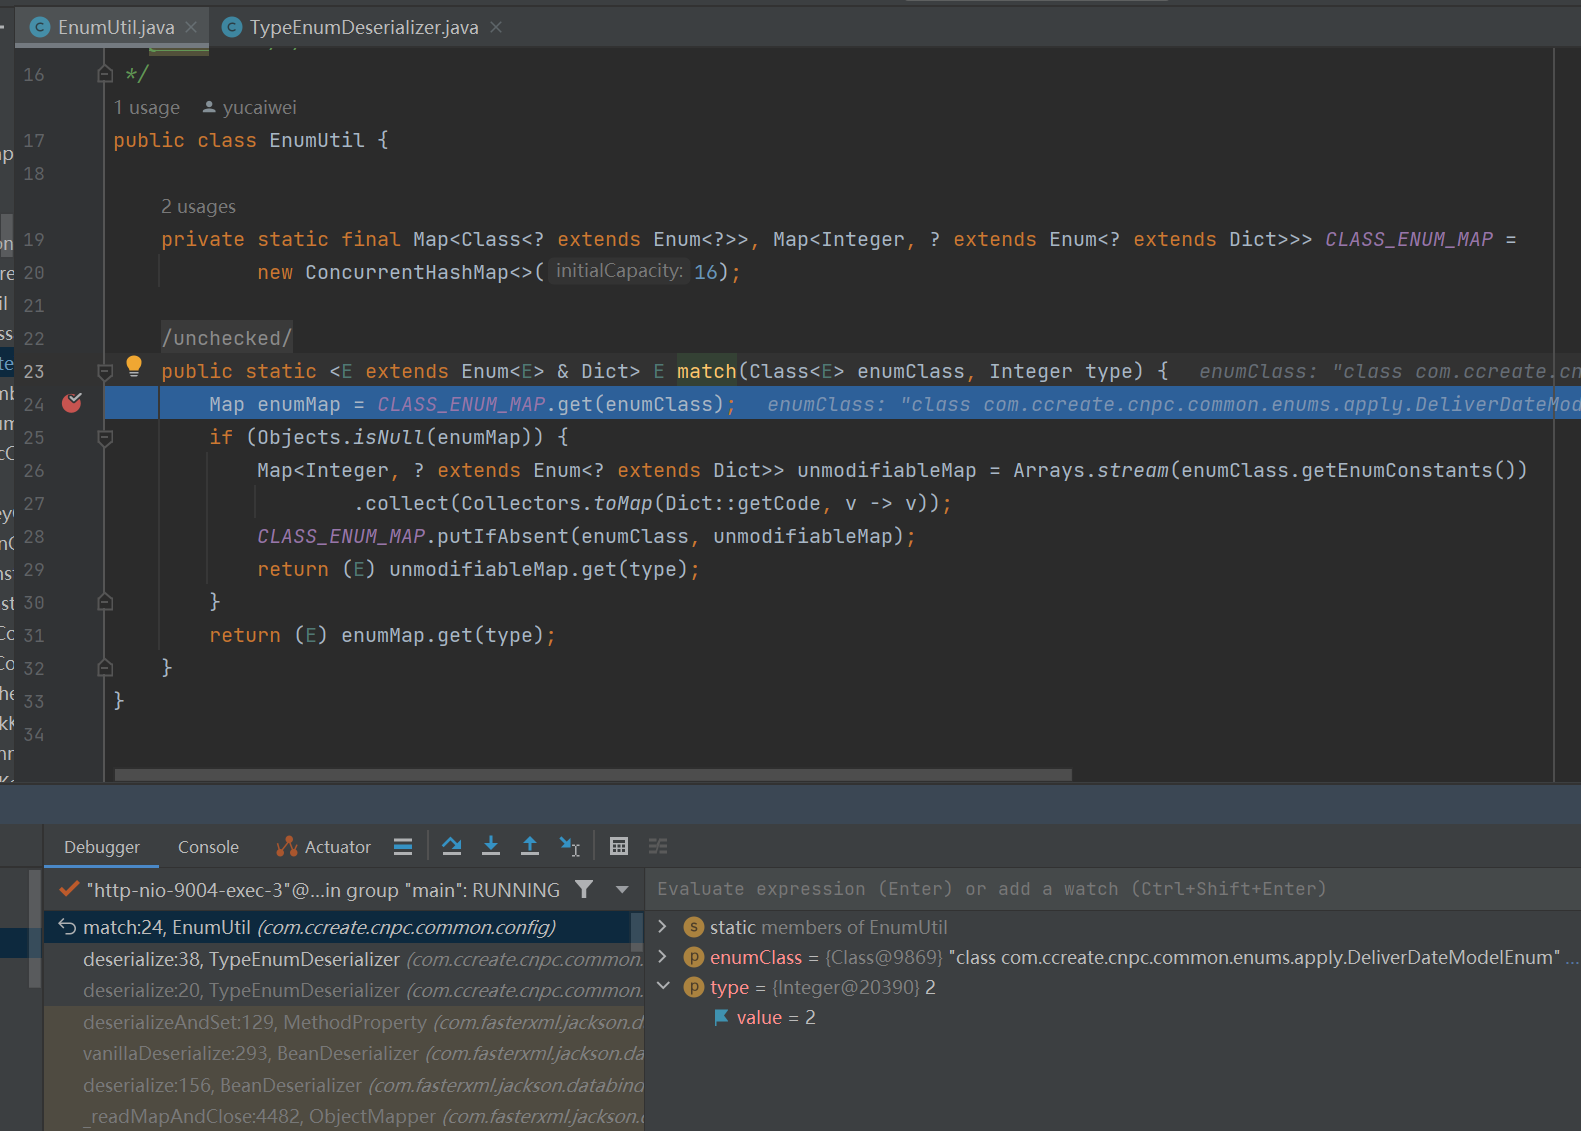Click the yucaiwei author annotation
Viewport: 1581px width, 1131px height.
pyautogui.click(x=250, y=107)
